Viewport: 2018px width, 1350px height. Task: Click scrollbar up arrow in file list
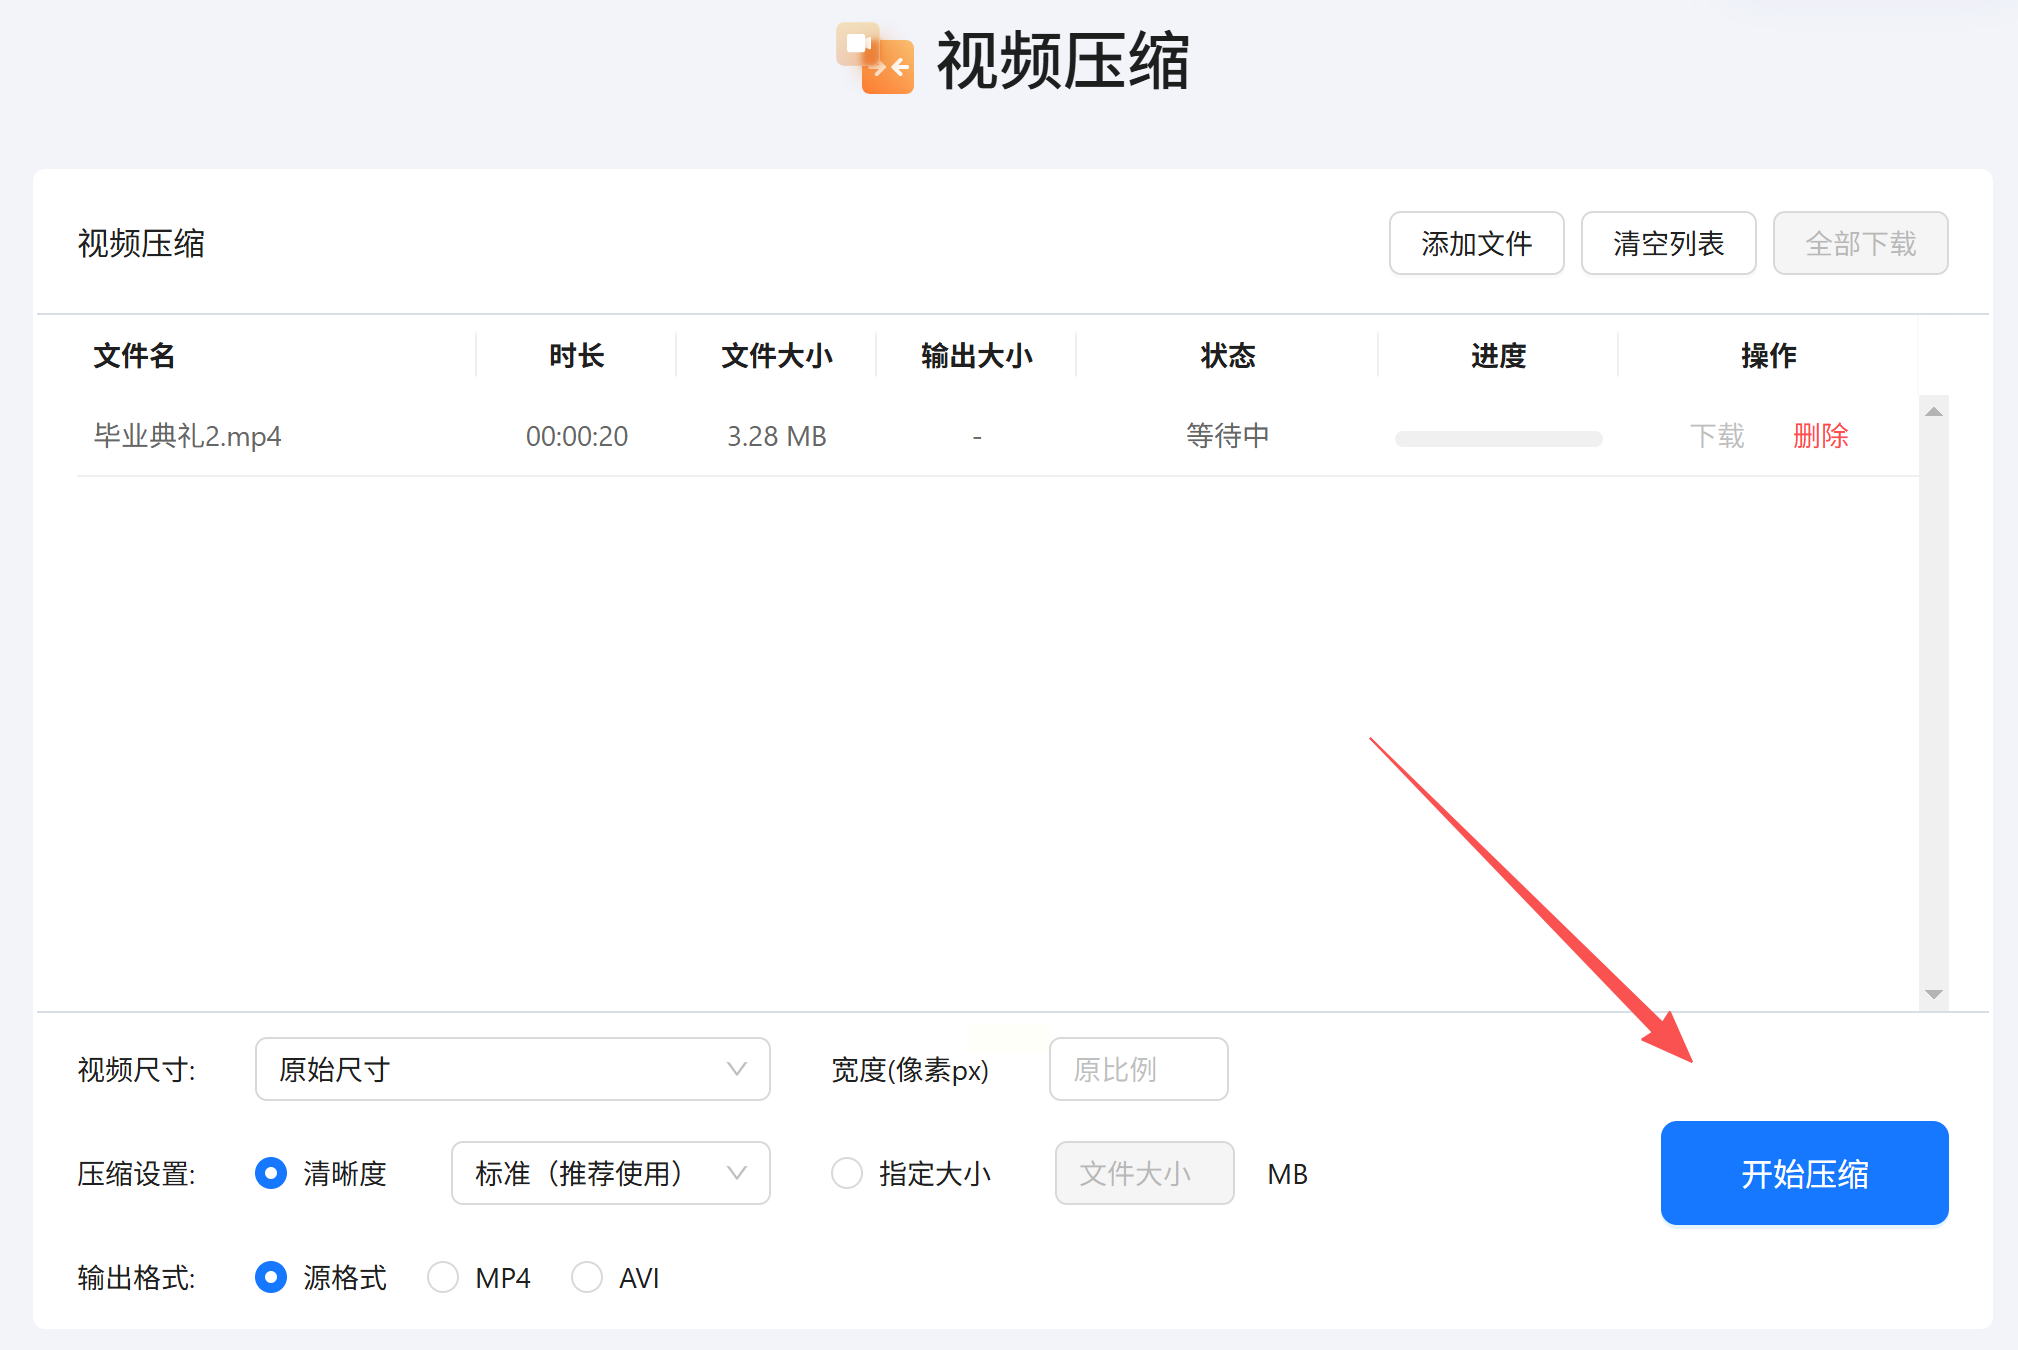coord(1933,412)
